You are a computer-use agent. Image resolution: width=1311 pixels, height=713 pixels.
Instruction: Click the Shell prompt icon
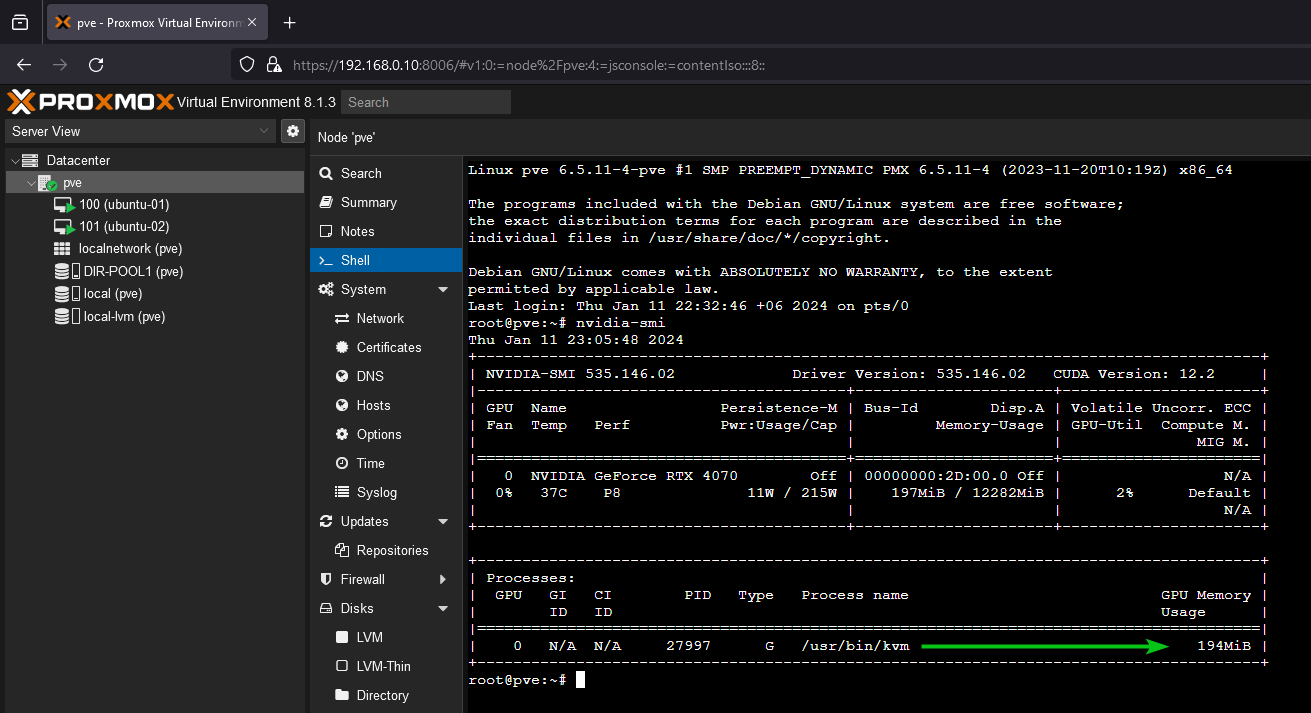[326, 260]
